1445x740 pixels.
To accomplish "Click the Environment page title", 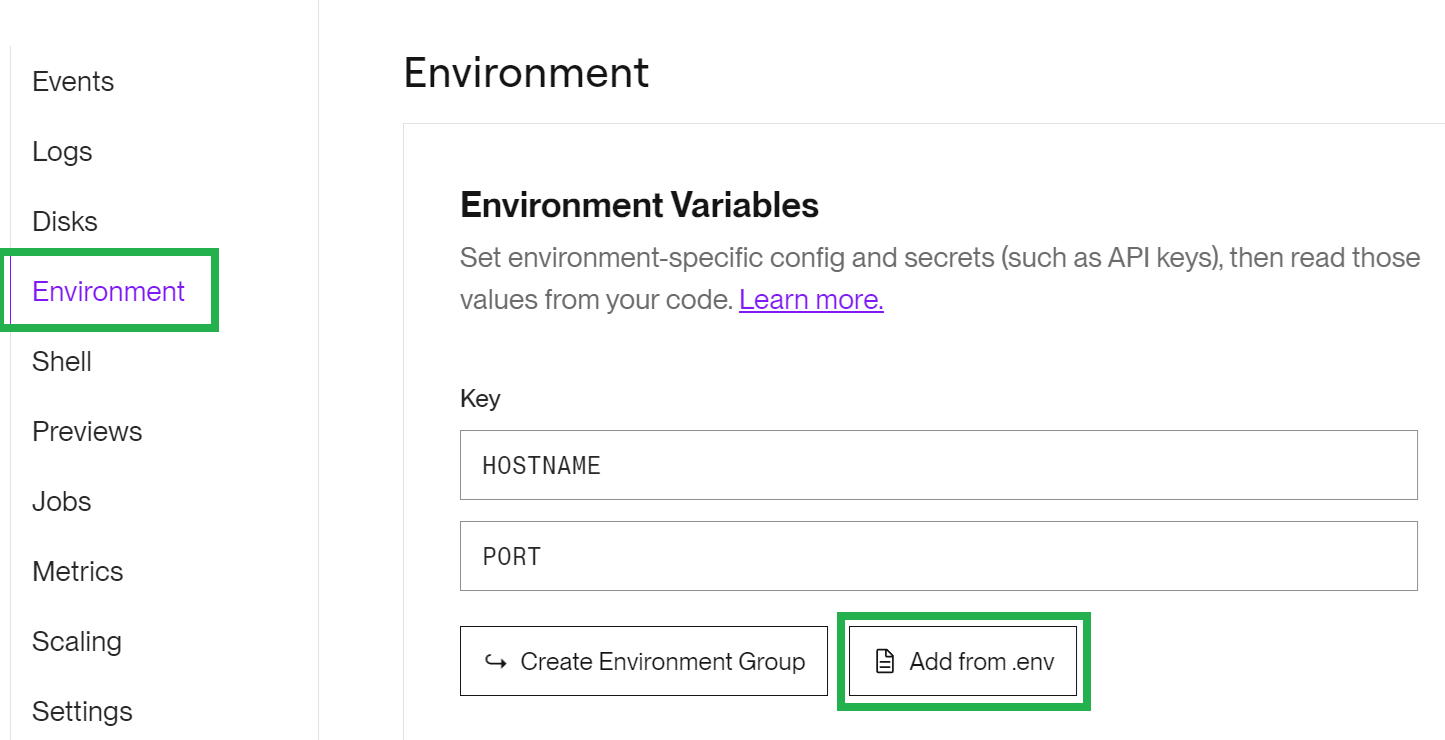I will click(x=526, y=73).
